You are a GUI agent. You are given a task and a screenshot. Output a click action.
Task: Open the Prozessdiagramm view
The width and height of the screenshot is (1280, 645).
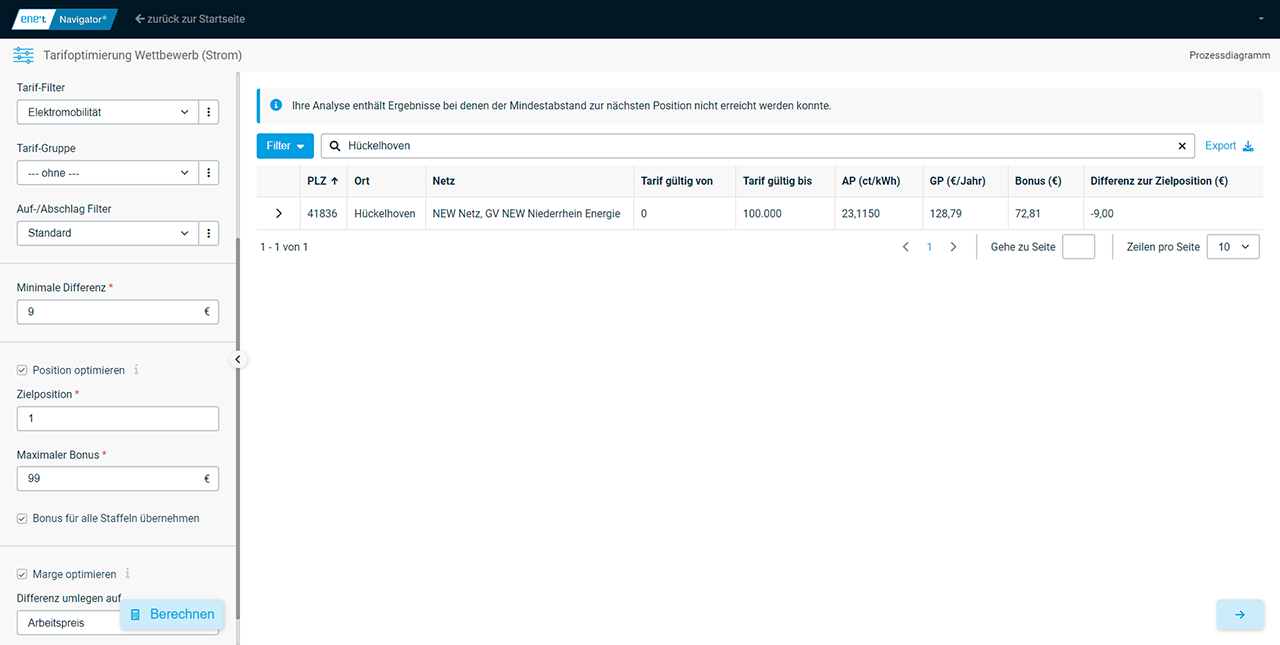1229,56
